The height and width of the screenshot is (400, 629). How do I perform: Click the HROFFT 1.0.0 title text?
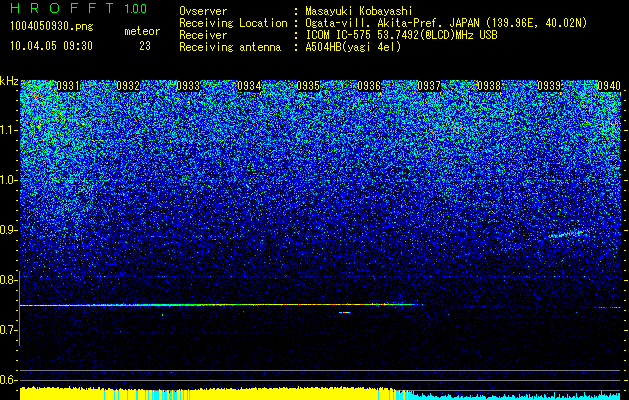click(x=78, y=8)
